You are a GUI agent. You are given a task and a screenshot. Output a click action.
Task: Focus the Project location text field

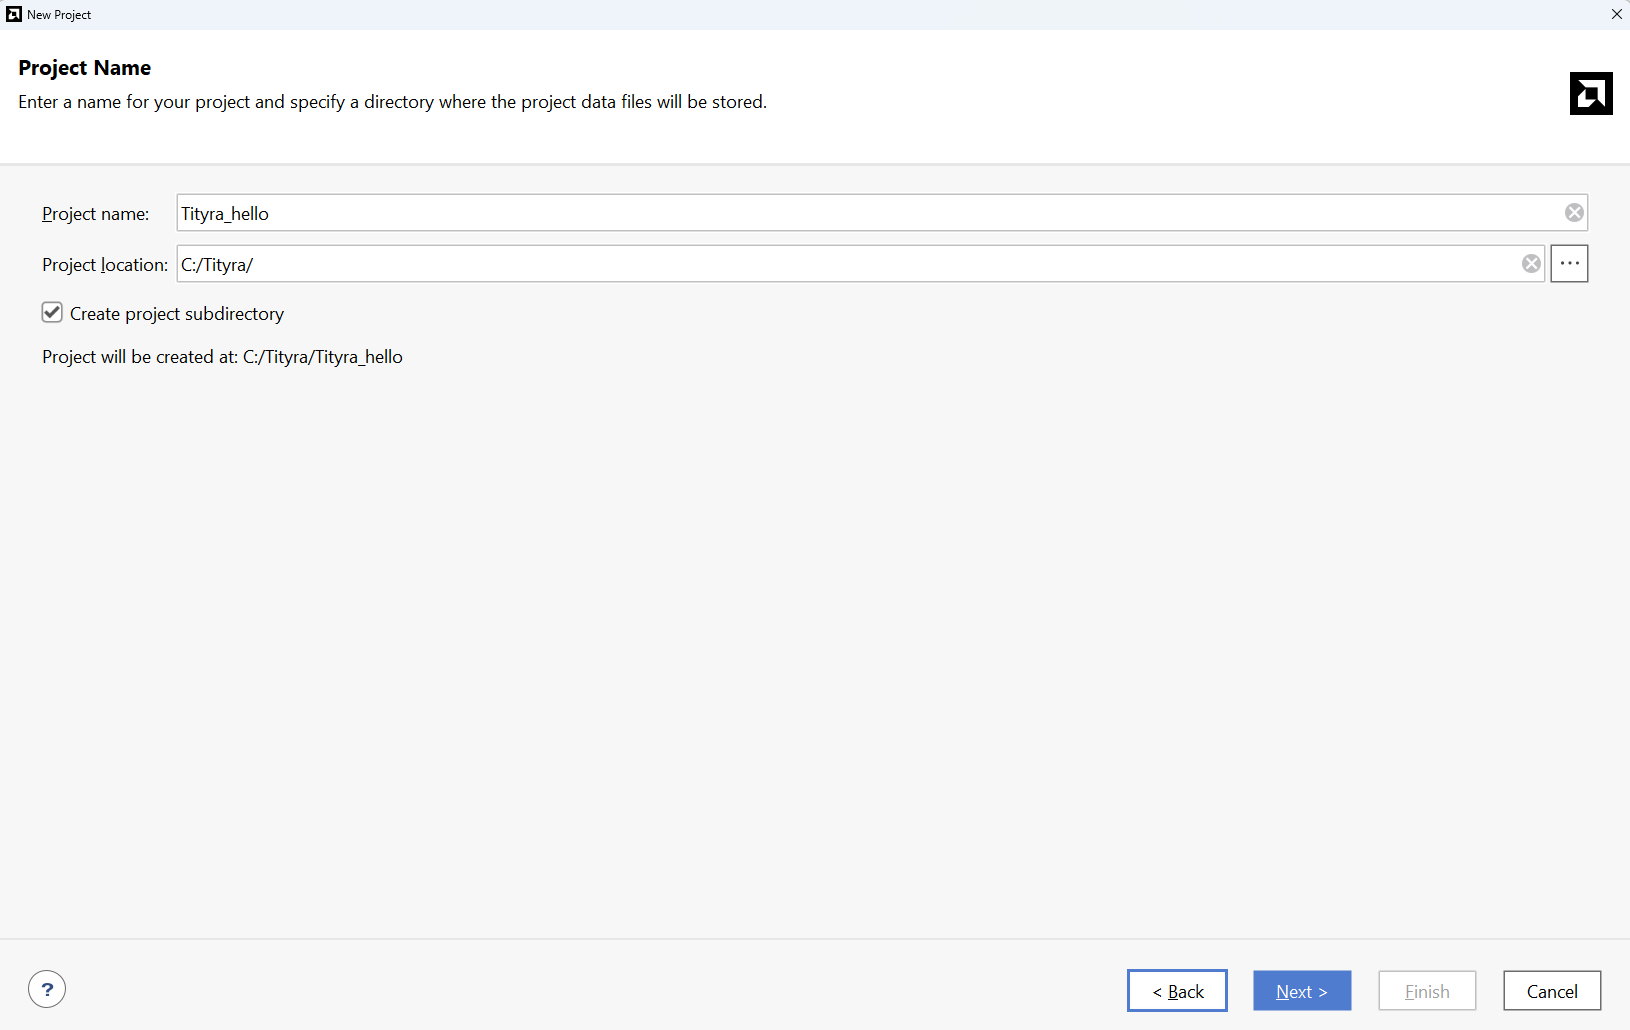click(840, 264)
